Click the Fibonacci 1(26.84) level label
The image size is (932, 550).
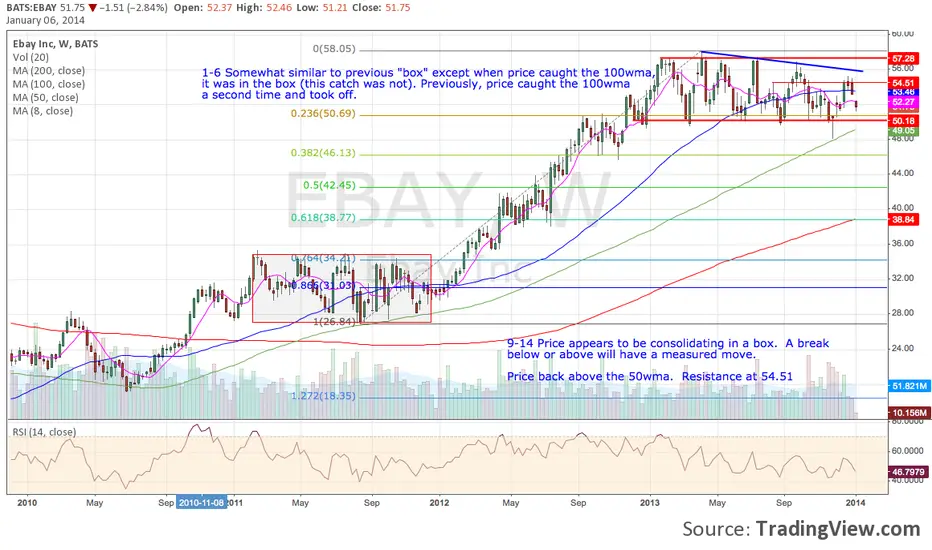click(334, 321)
